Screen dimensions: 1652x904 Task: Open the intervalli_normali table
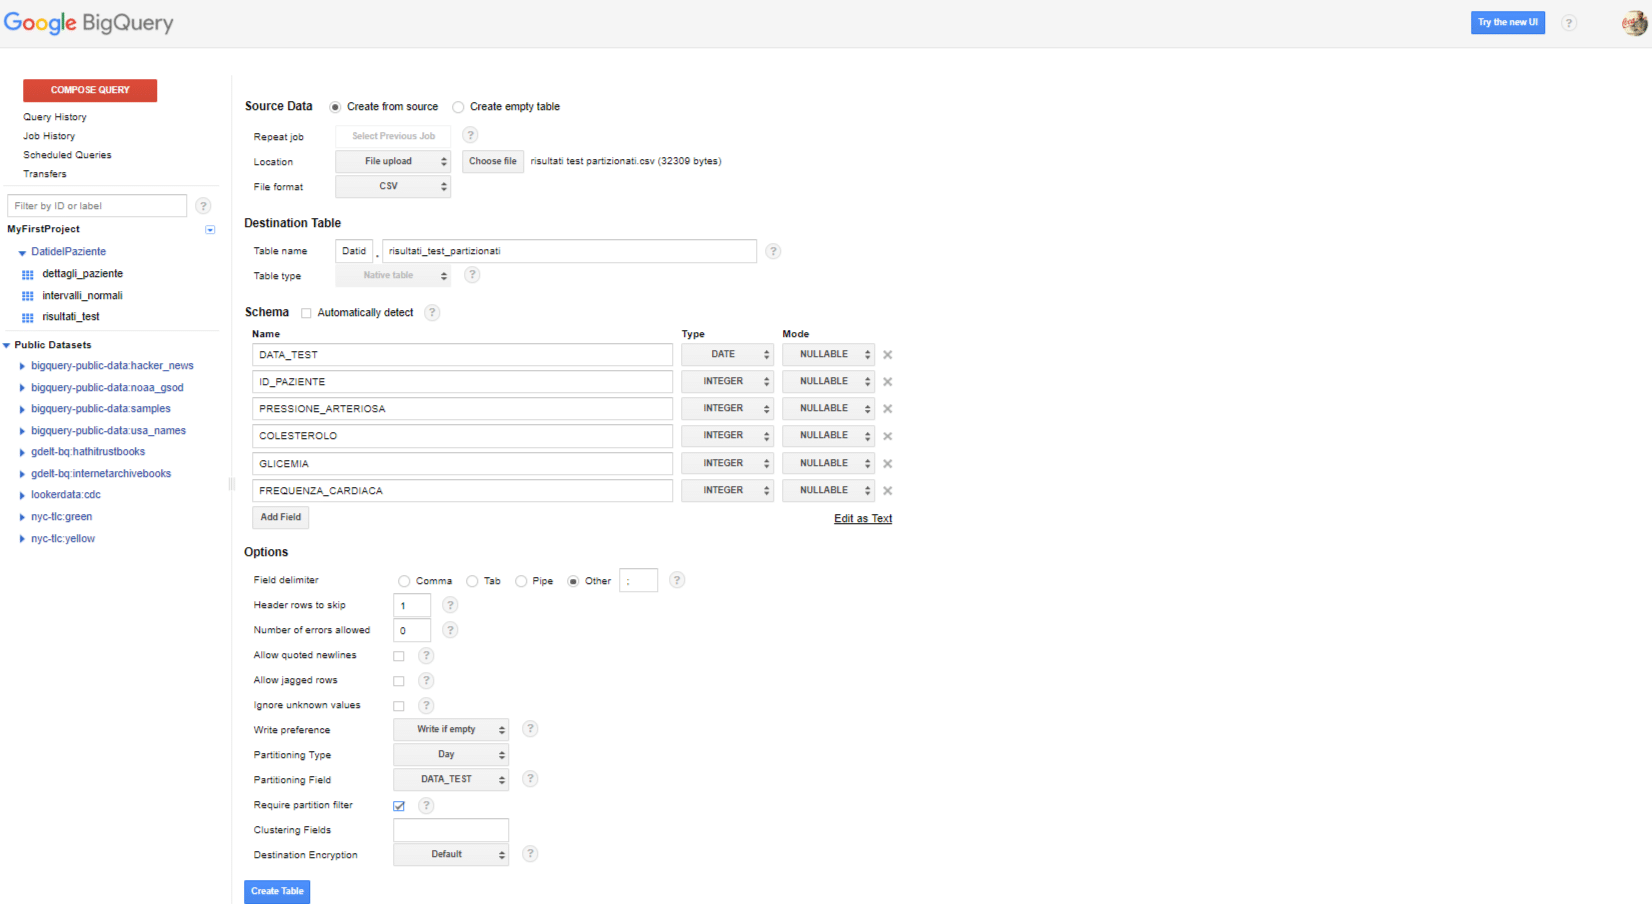click(x=82, y=296)
